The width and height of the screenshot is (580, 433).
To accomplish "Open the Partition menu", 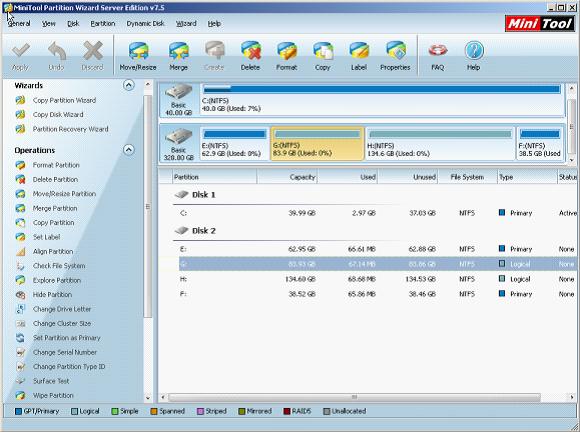I will [103, 24].
